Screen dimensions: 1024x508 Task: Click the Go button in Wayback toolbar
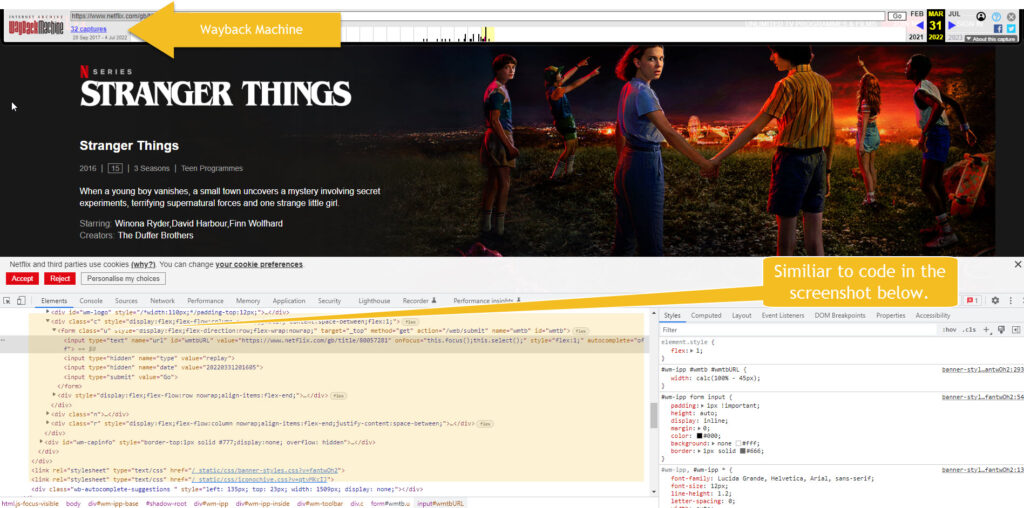(897, 16)
